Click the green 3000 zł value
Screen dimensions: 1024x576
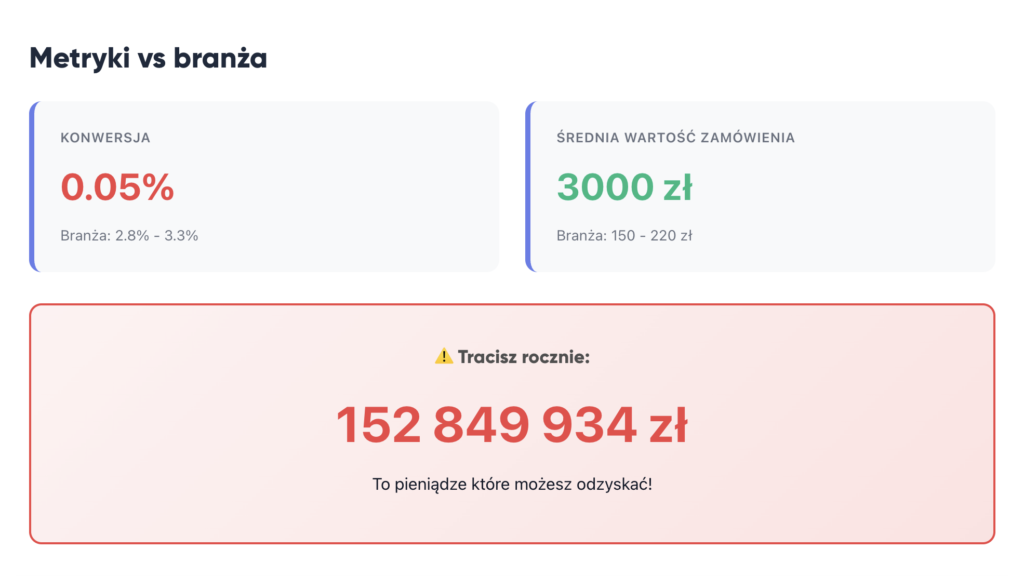click(624, 187)
